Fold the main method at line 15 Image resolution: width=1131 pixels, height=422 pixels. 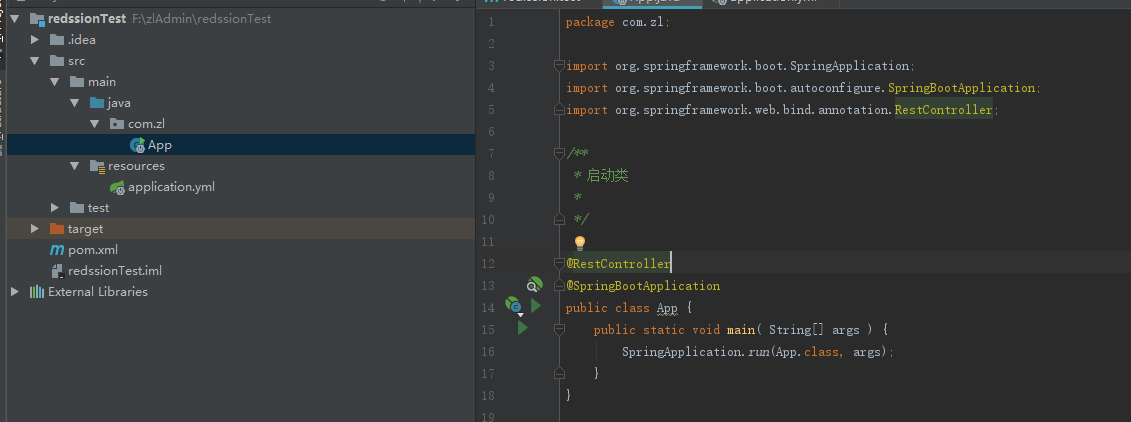pos(560,329)
